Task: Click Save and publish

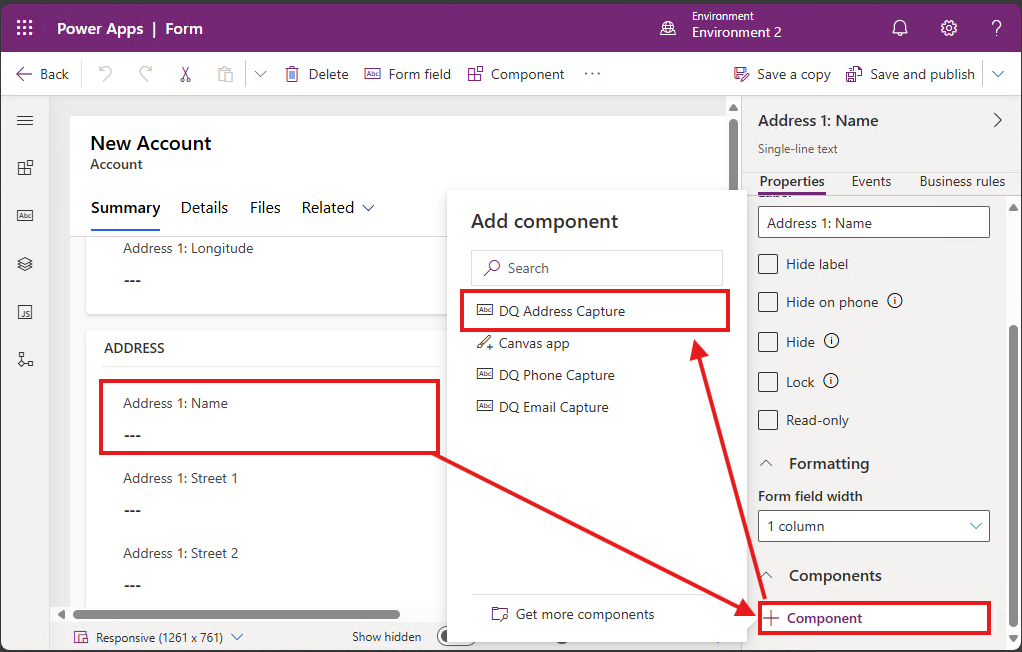Action: pos(910,74)
